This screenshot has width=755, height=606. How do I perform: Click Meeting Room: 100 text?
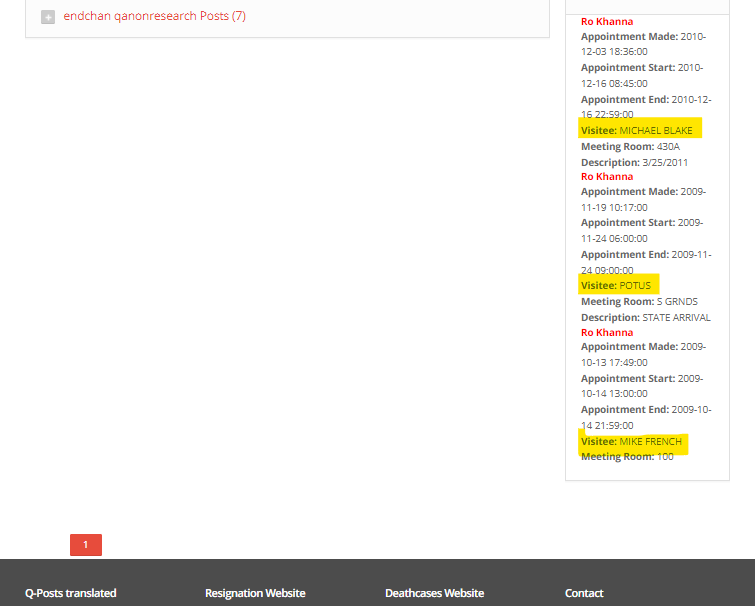pos(627,456)
